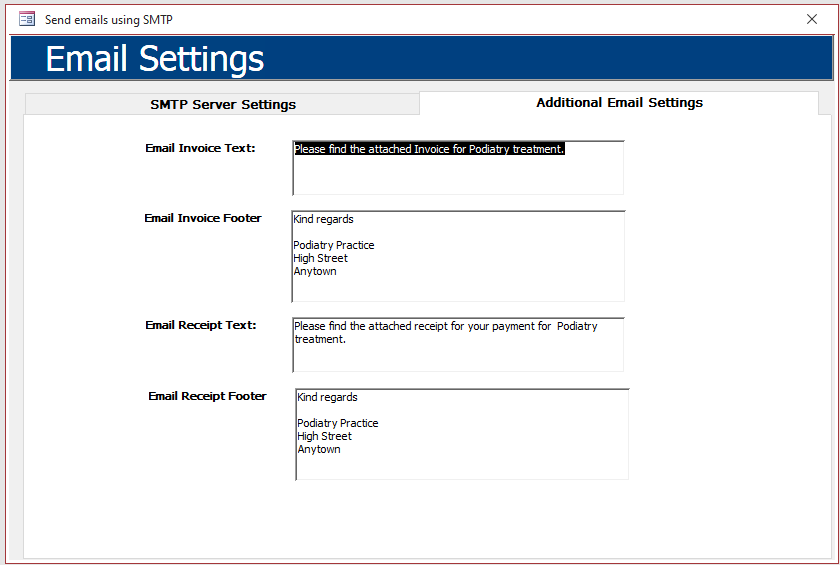The image size is (840, 565).
Task: Select the Additional Email Settings tab
Action: click(619, 103)
